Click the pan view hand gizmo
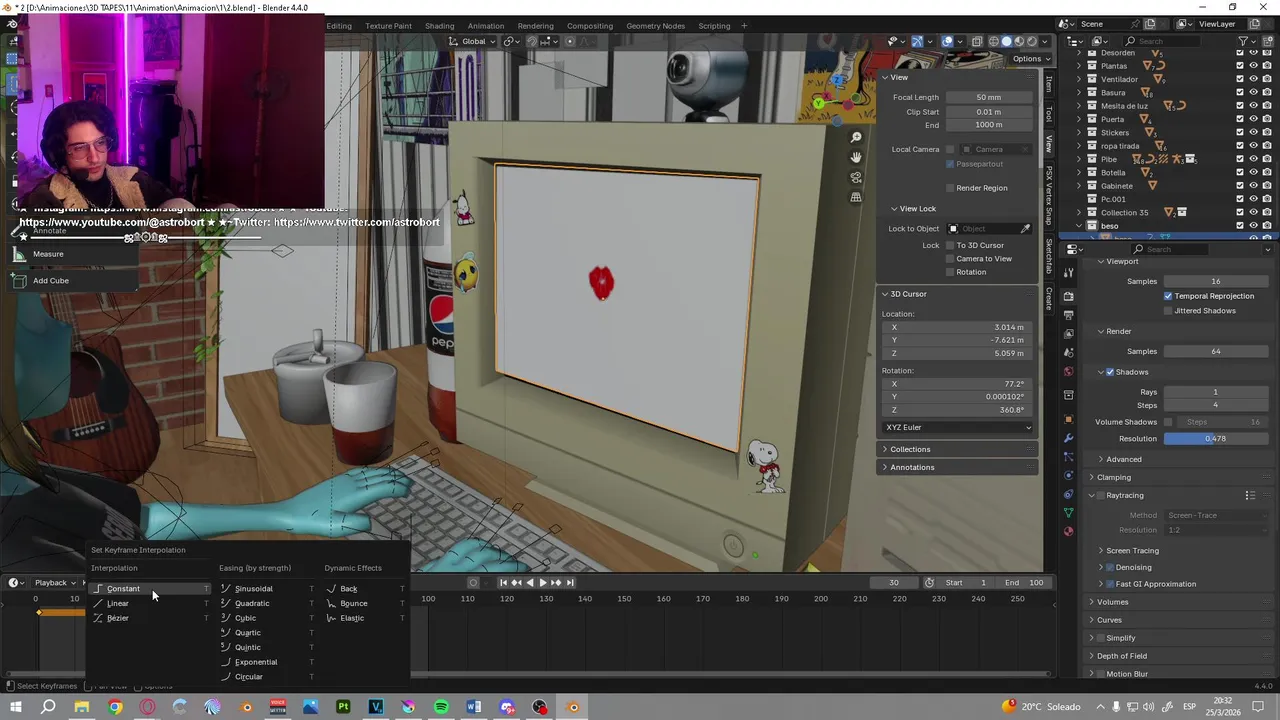The height and width of the screenshot is (720, 1280). (x=856, y=157)
